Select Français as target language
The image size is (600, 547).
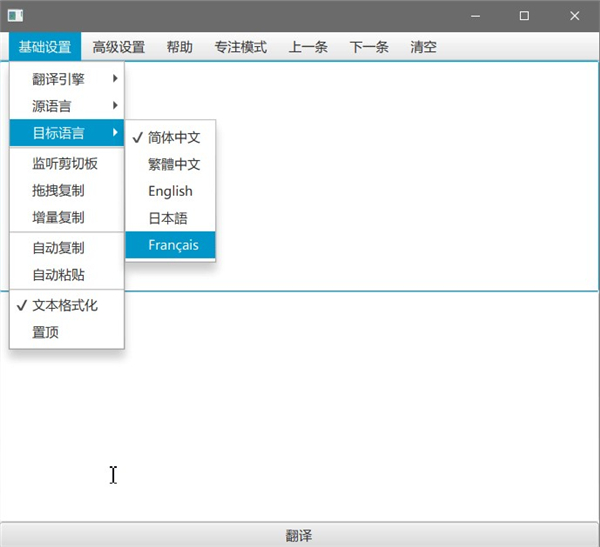(173, 245)
